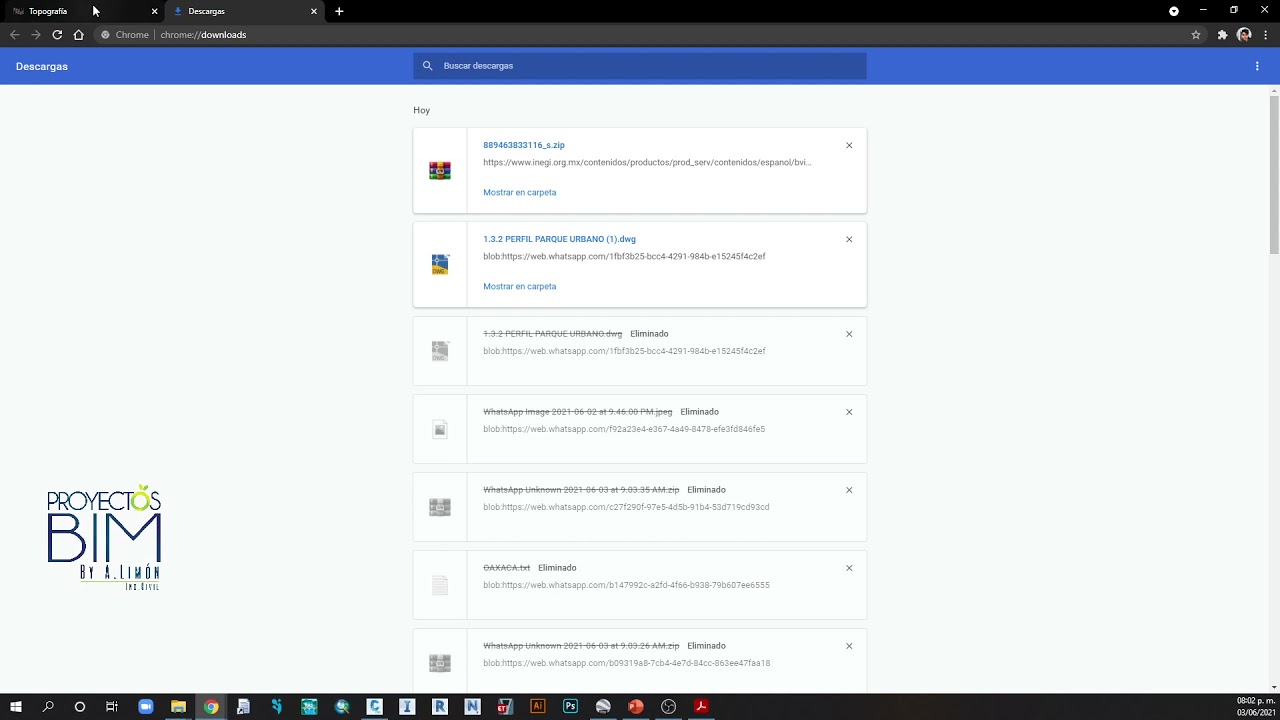Click the 'Descargas' page title

42,66
